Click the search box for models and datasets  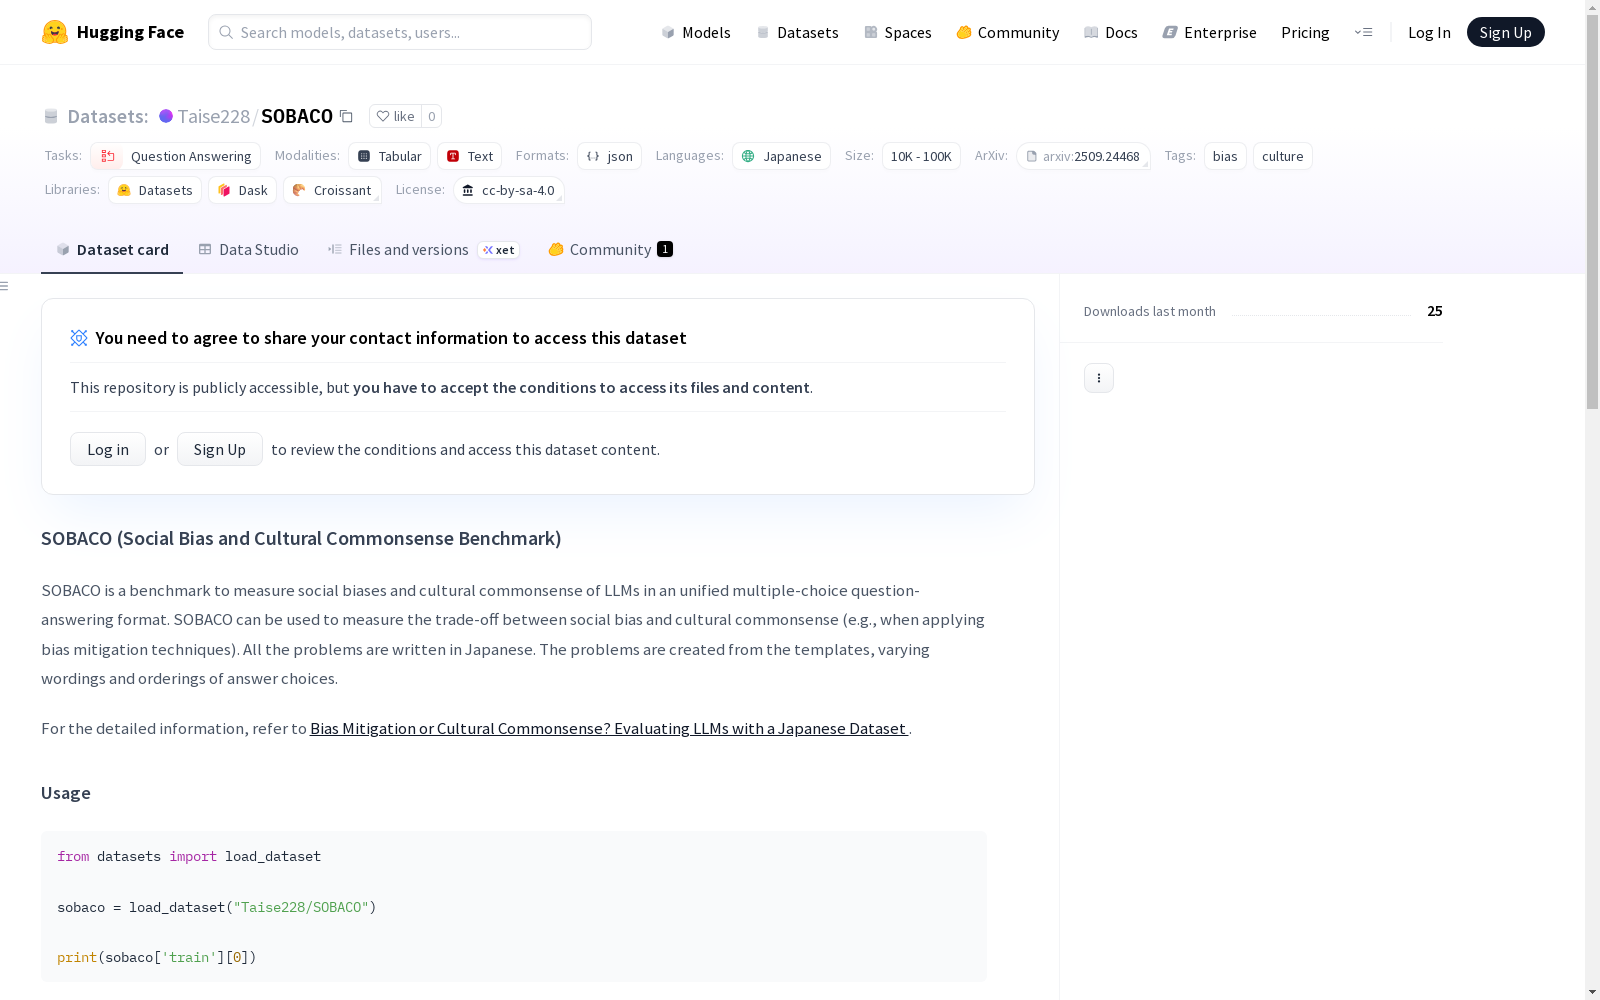pos(400,32)
